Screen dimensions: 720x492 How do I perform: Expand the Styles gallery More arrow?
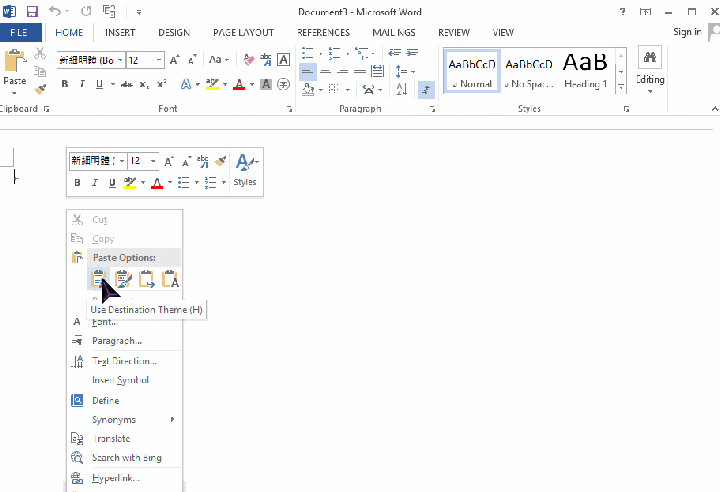pyautogui.click(x=621, y=86)
